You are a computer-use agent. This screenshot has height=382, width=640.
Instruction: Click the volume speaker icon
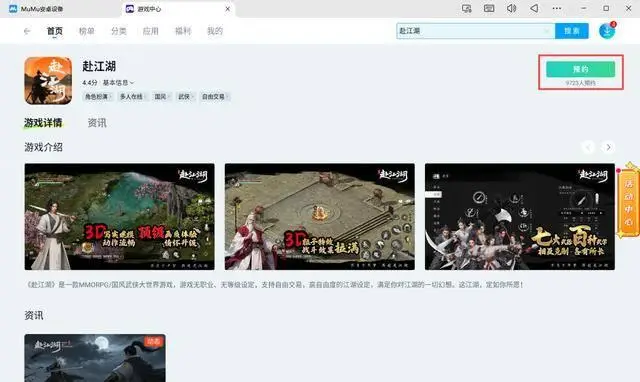click(x=511, y=9)
